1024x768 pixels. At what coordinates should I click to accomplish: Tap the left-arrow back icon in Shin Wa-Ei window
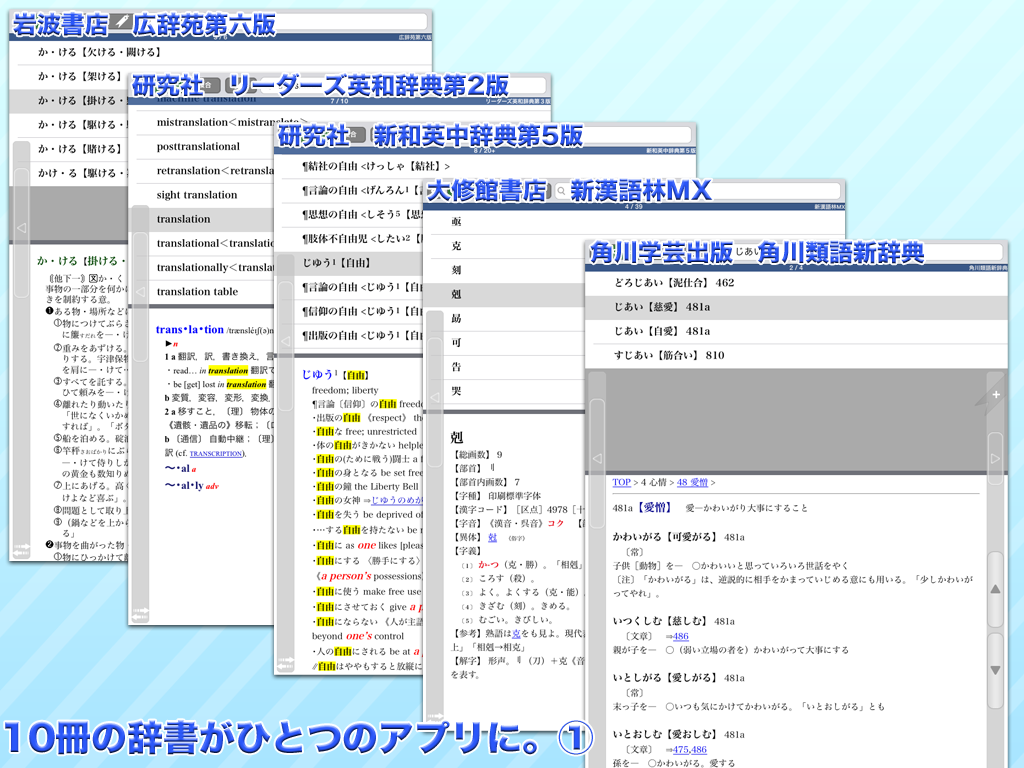(285, 341)
